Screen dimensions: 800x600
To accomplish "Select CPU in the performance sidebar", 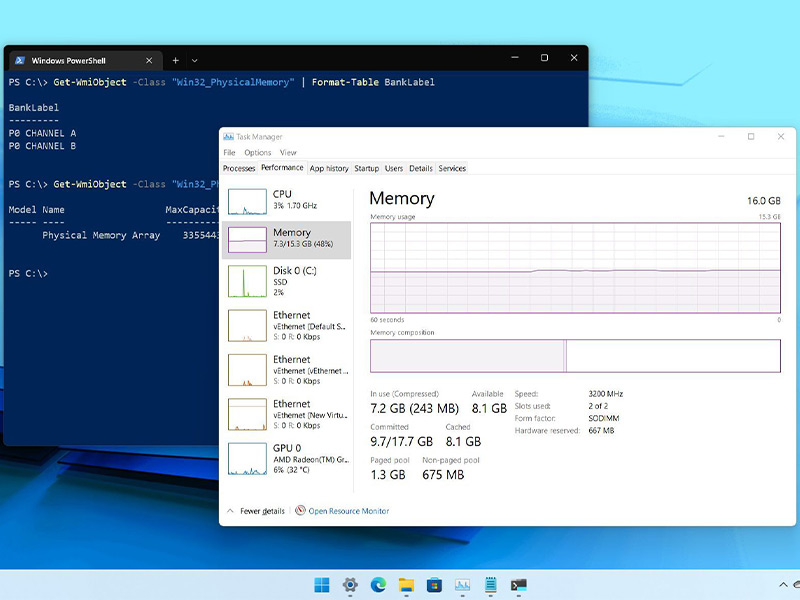I will [x=287, y=202].
